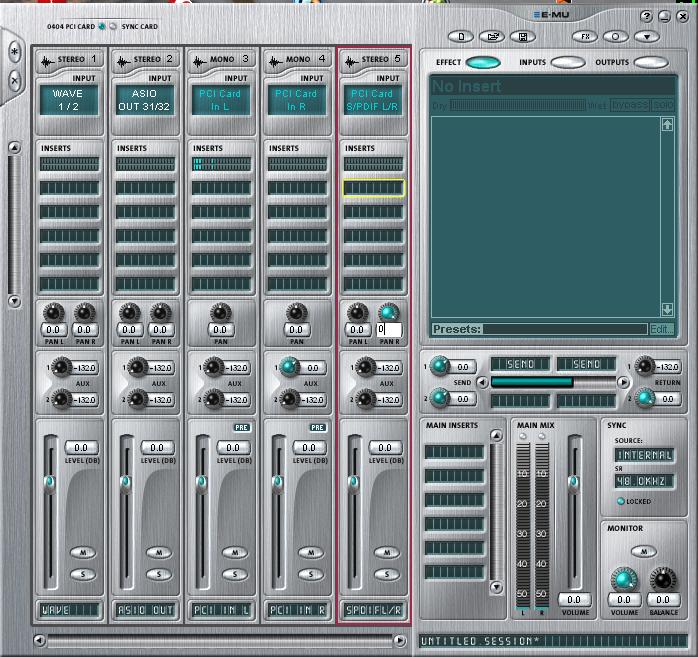Open the 48.0kHz sample rate selector
Viewport: 698px width, 657px height.
645,481
